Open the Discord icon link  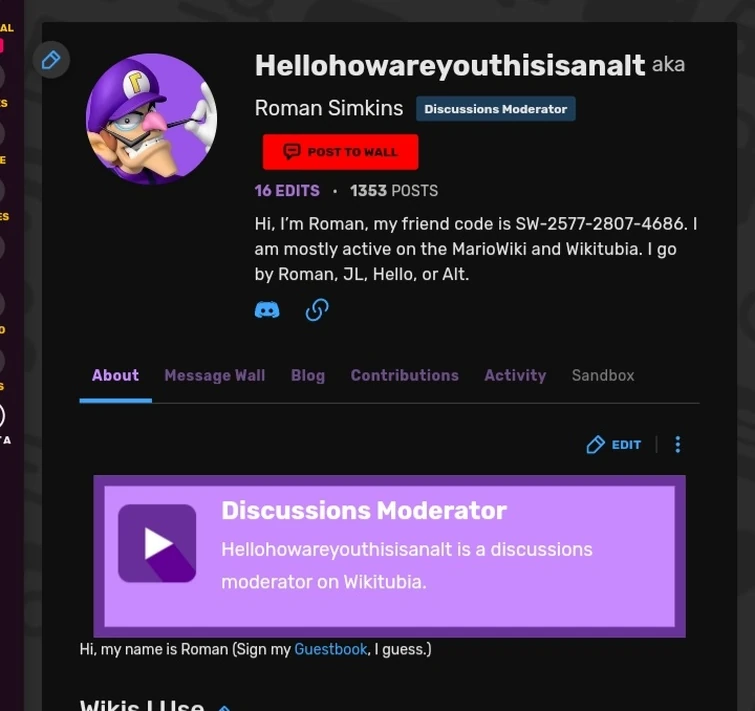click(267, 310)
